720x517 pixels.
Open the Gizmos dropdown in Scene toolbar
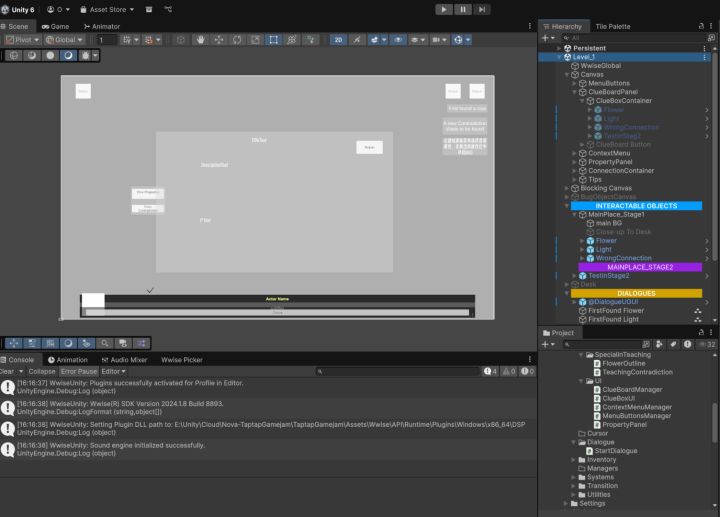click(465, 40)
